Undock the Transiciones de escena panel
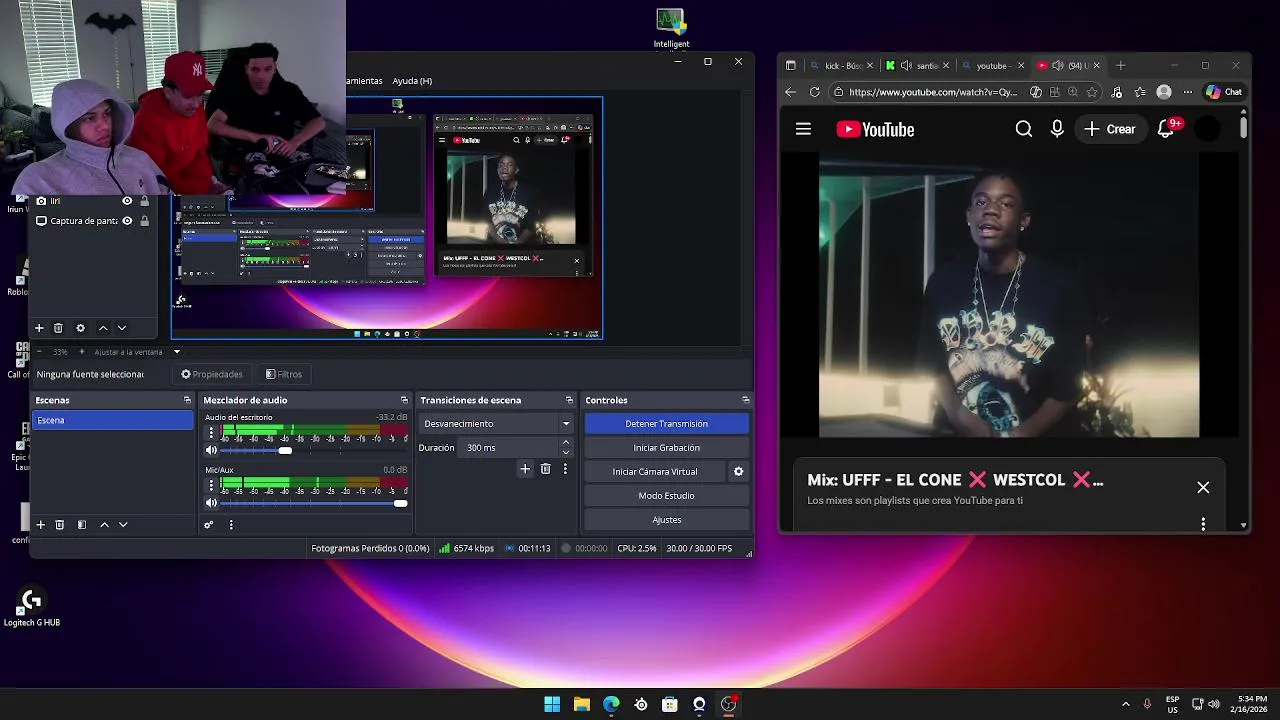This screenshot has width=1280, height=720. point(569,400)
